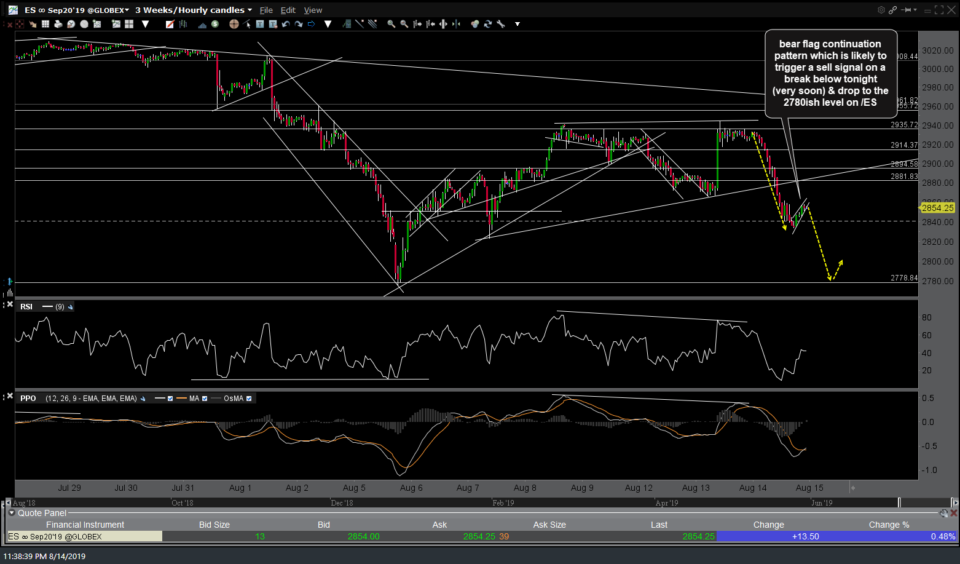Toggle the PPO MA line checkbox
The image size is (960, 564).
(x=204, y=399)
